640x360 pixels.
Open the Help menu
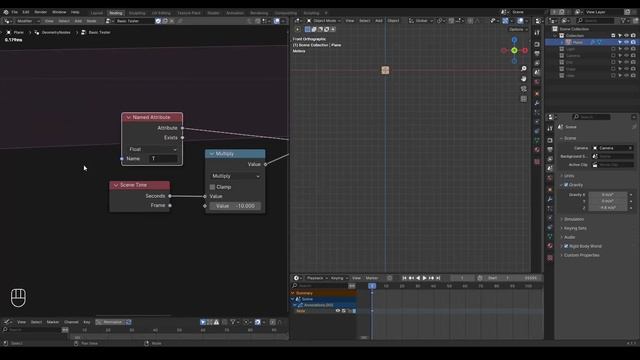(75, 12)
